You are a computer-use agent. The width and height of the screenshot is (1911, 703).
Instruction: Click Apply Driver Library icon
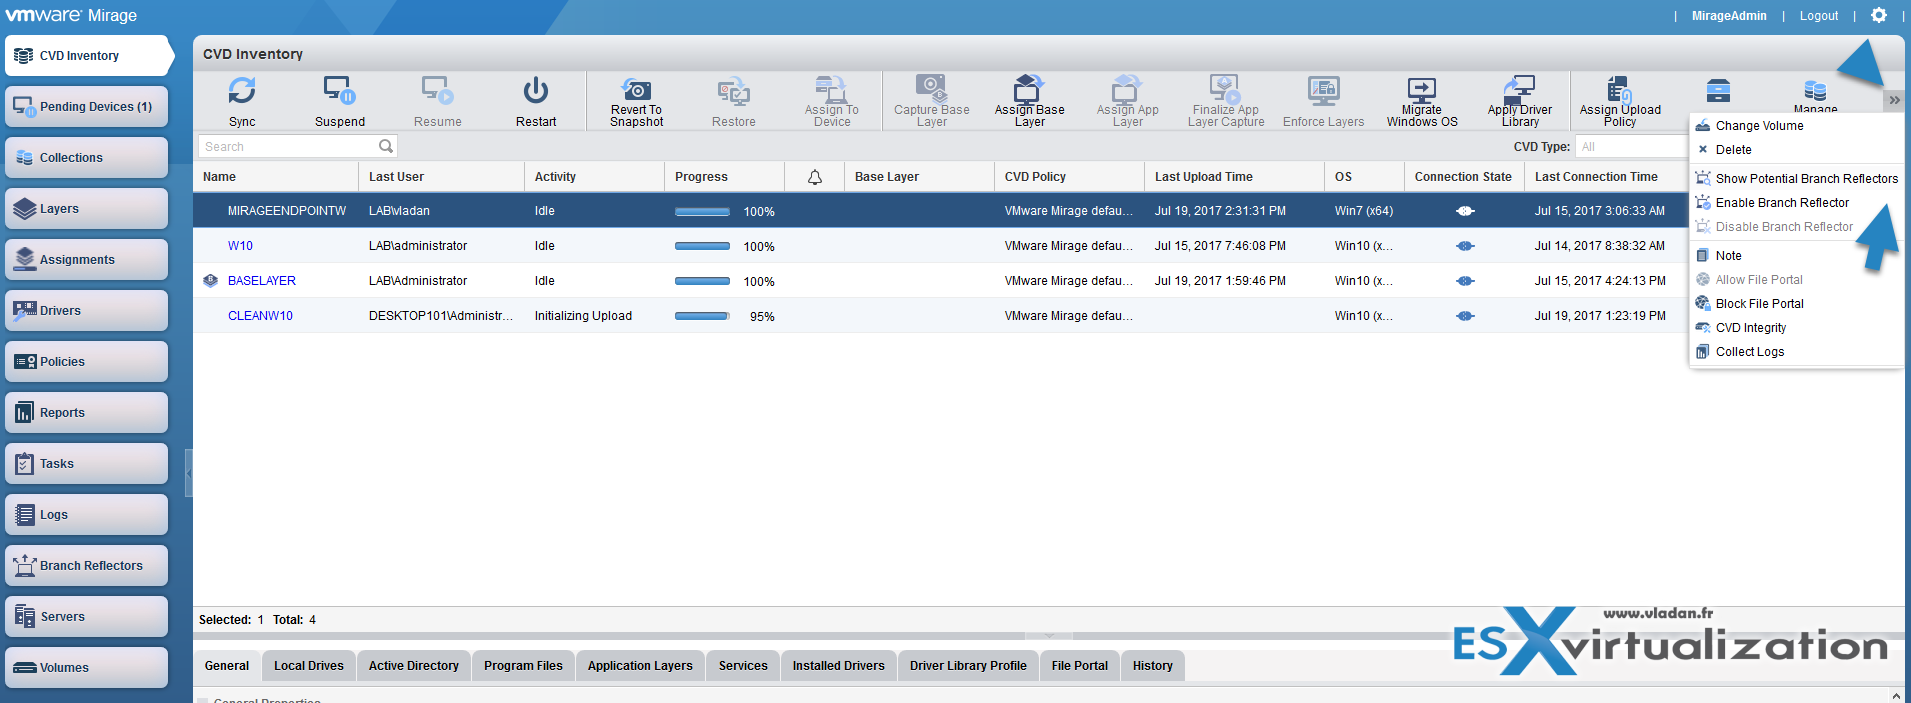[1520, 88]
